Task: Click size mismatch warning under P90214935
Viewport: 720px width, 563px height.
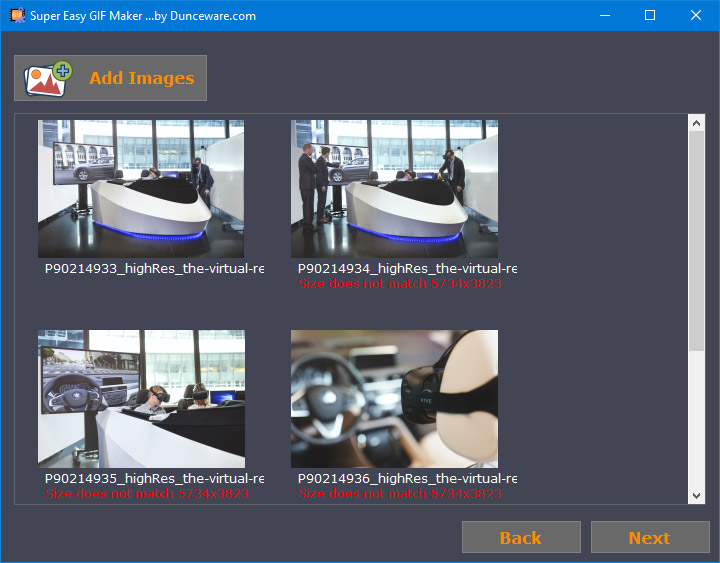Action: (146, 494)
